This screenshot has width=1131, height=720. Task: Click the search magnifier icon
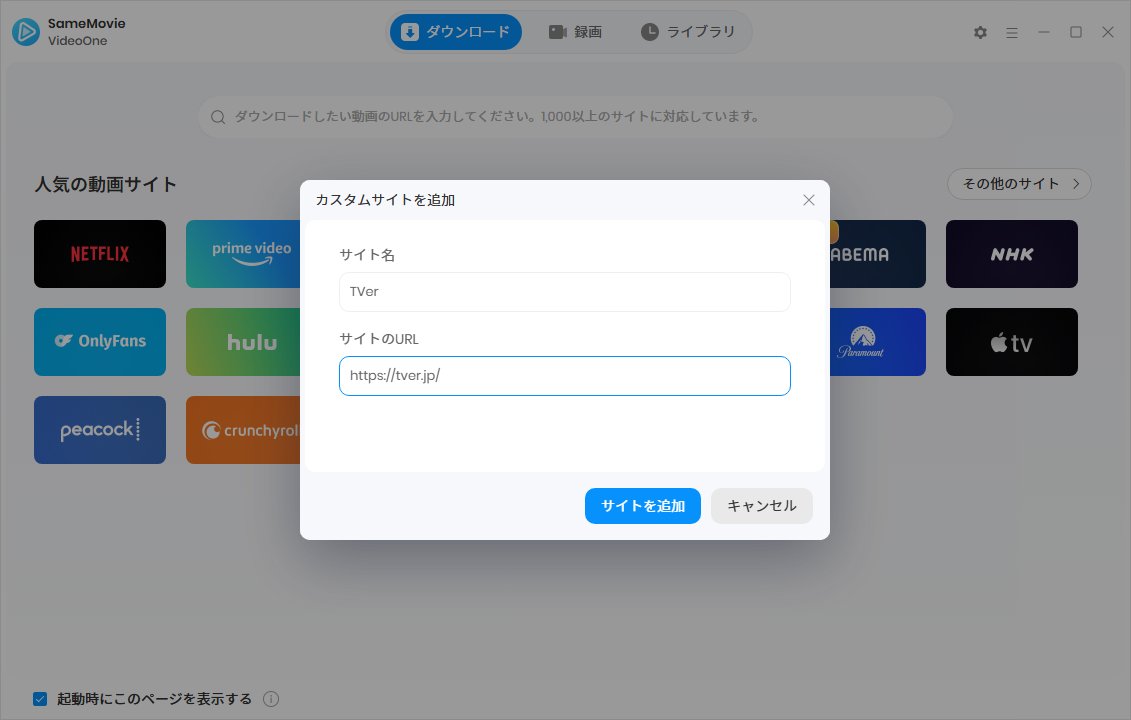click(218, 117)
